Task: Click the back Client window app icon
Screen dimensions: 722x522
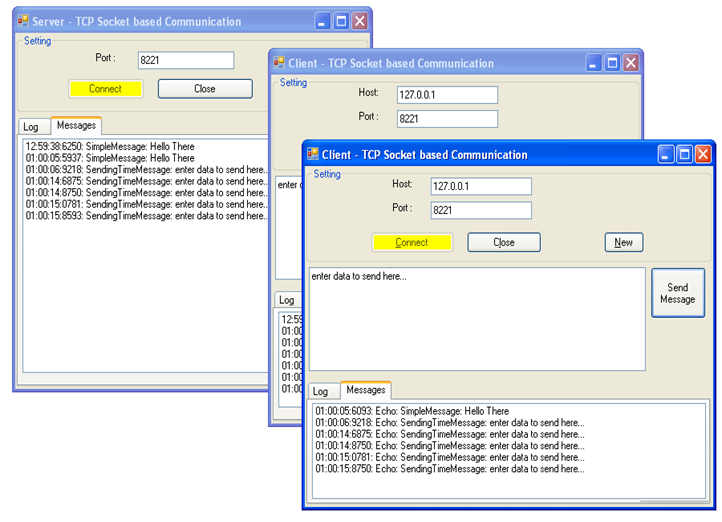Action: (x=279, y=63)
